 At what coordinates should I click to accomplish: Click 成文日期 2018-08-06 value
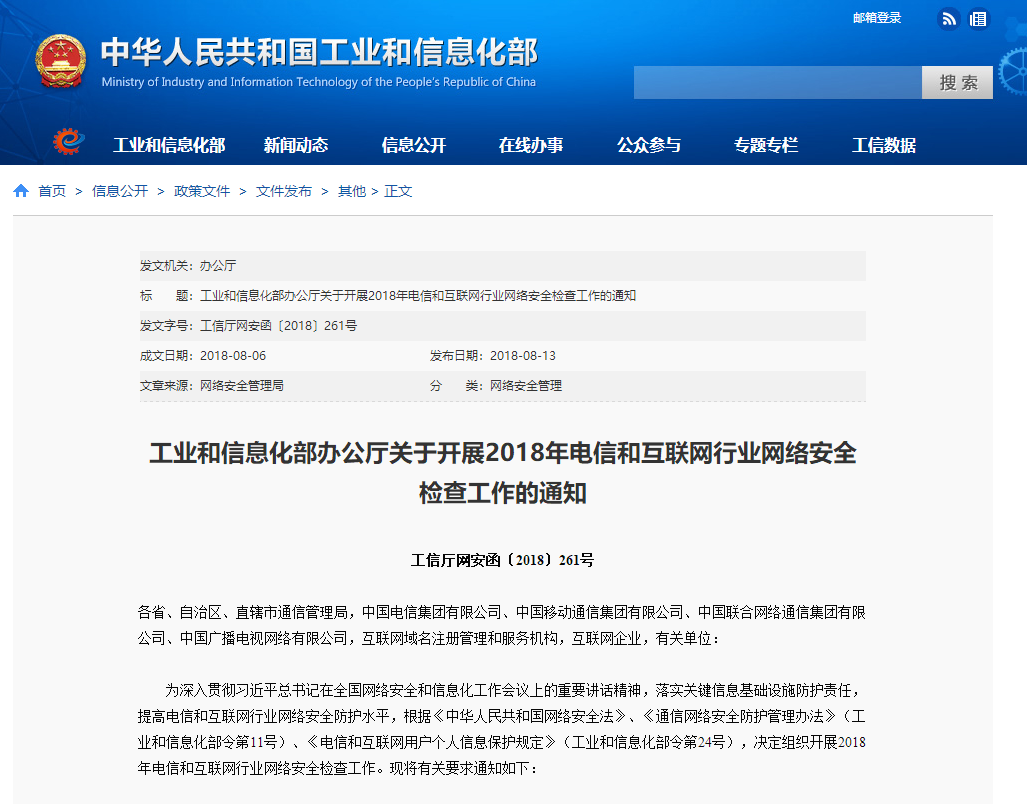[233, 356]
